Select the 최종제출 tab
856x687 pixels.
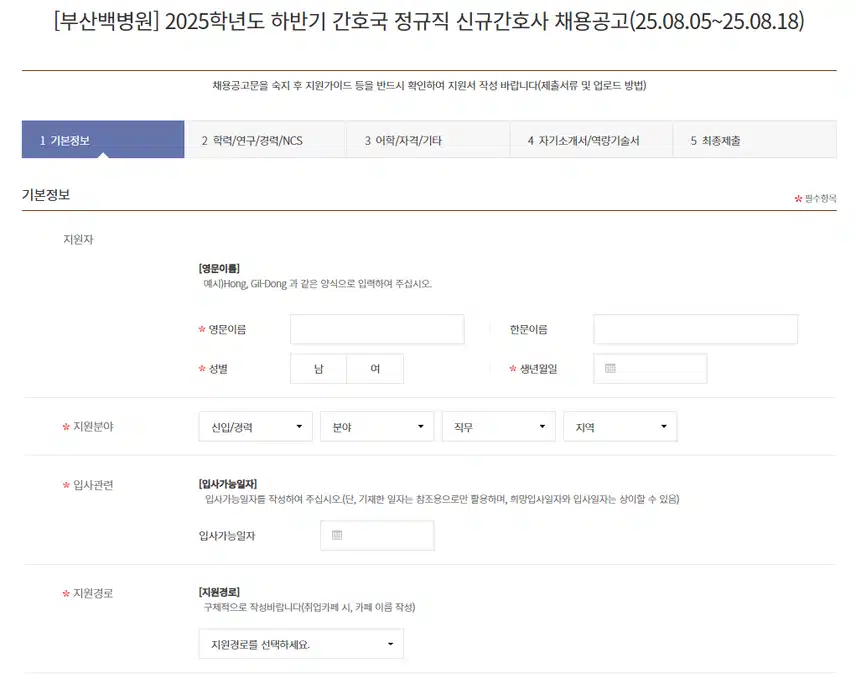(x=754, y=140)
